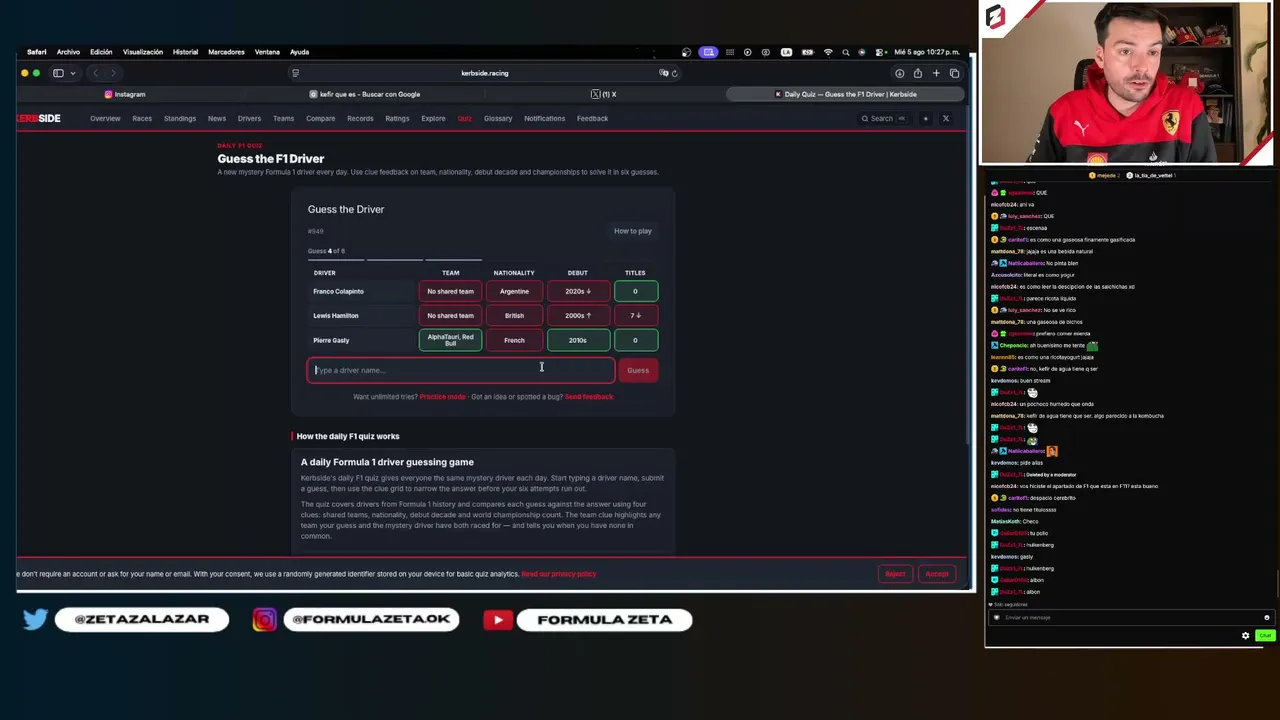This screenshot has width=1280, height=720.
Task: Click the battery status icon
Action: coord(807,52)
